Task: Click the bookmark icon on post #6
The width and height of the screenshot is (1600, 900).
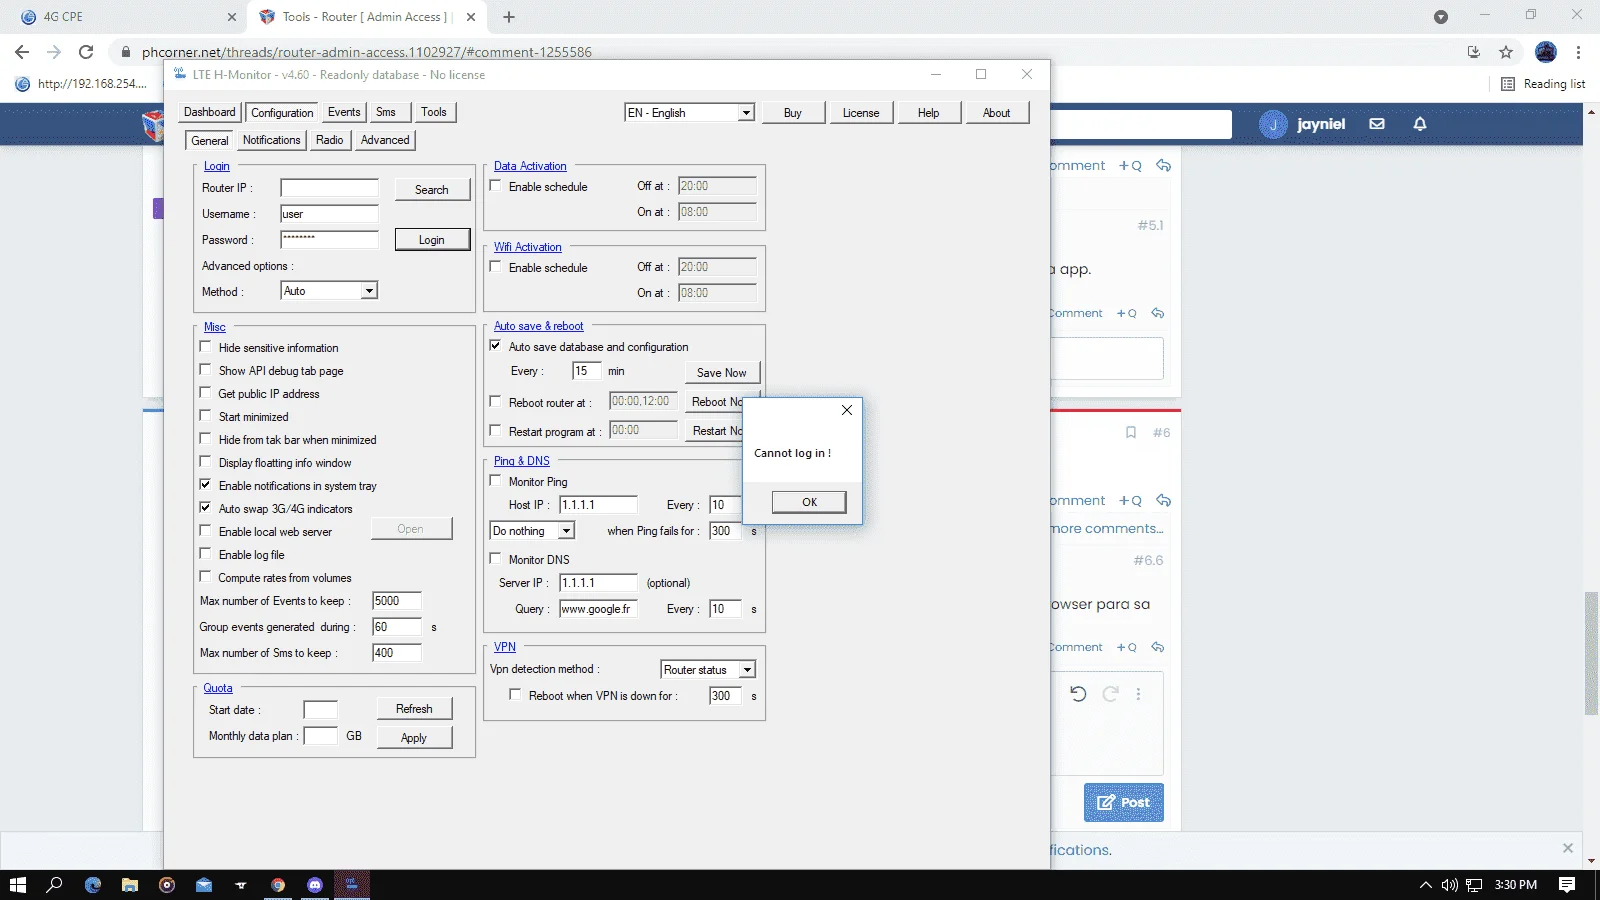Action: (x=1131, y=433)
